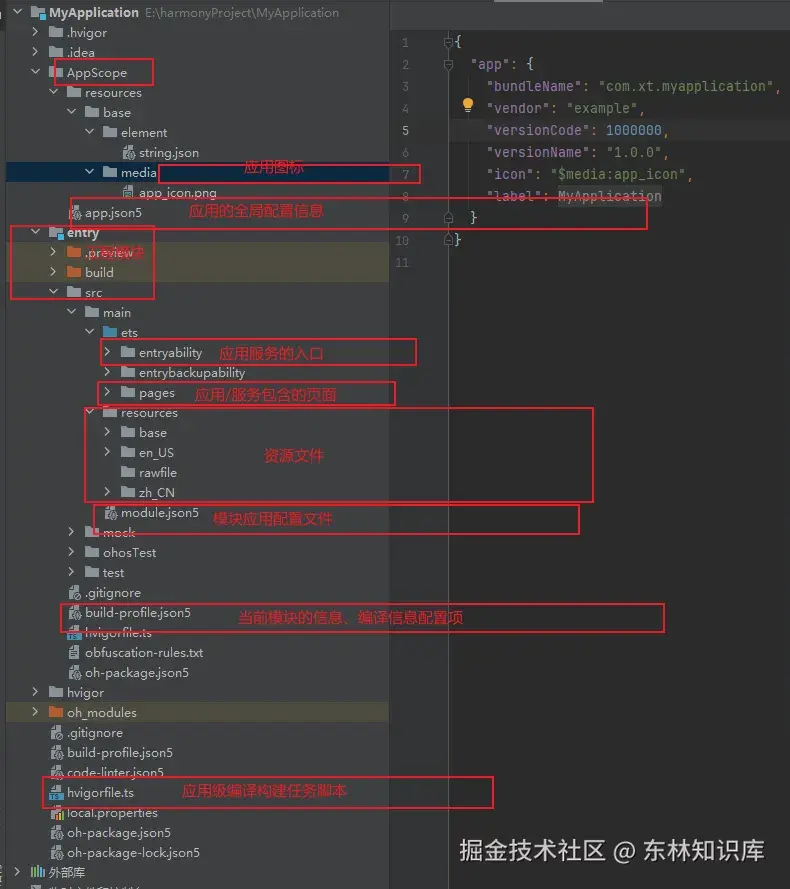The height and width of the screenshot is (889, 790).
Task: Click the module.json5 file icon
Action: (111, 513)
